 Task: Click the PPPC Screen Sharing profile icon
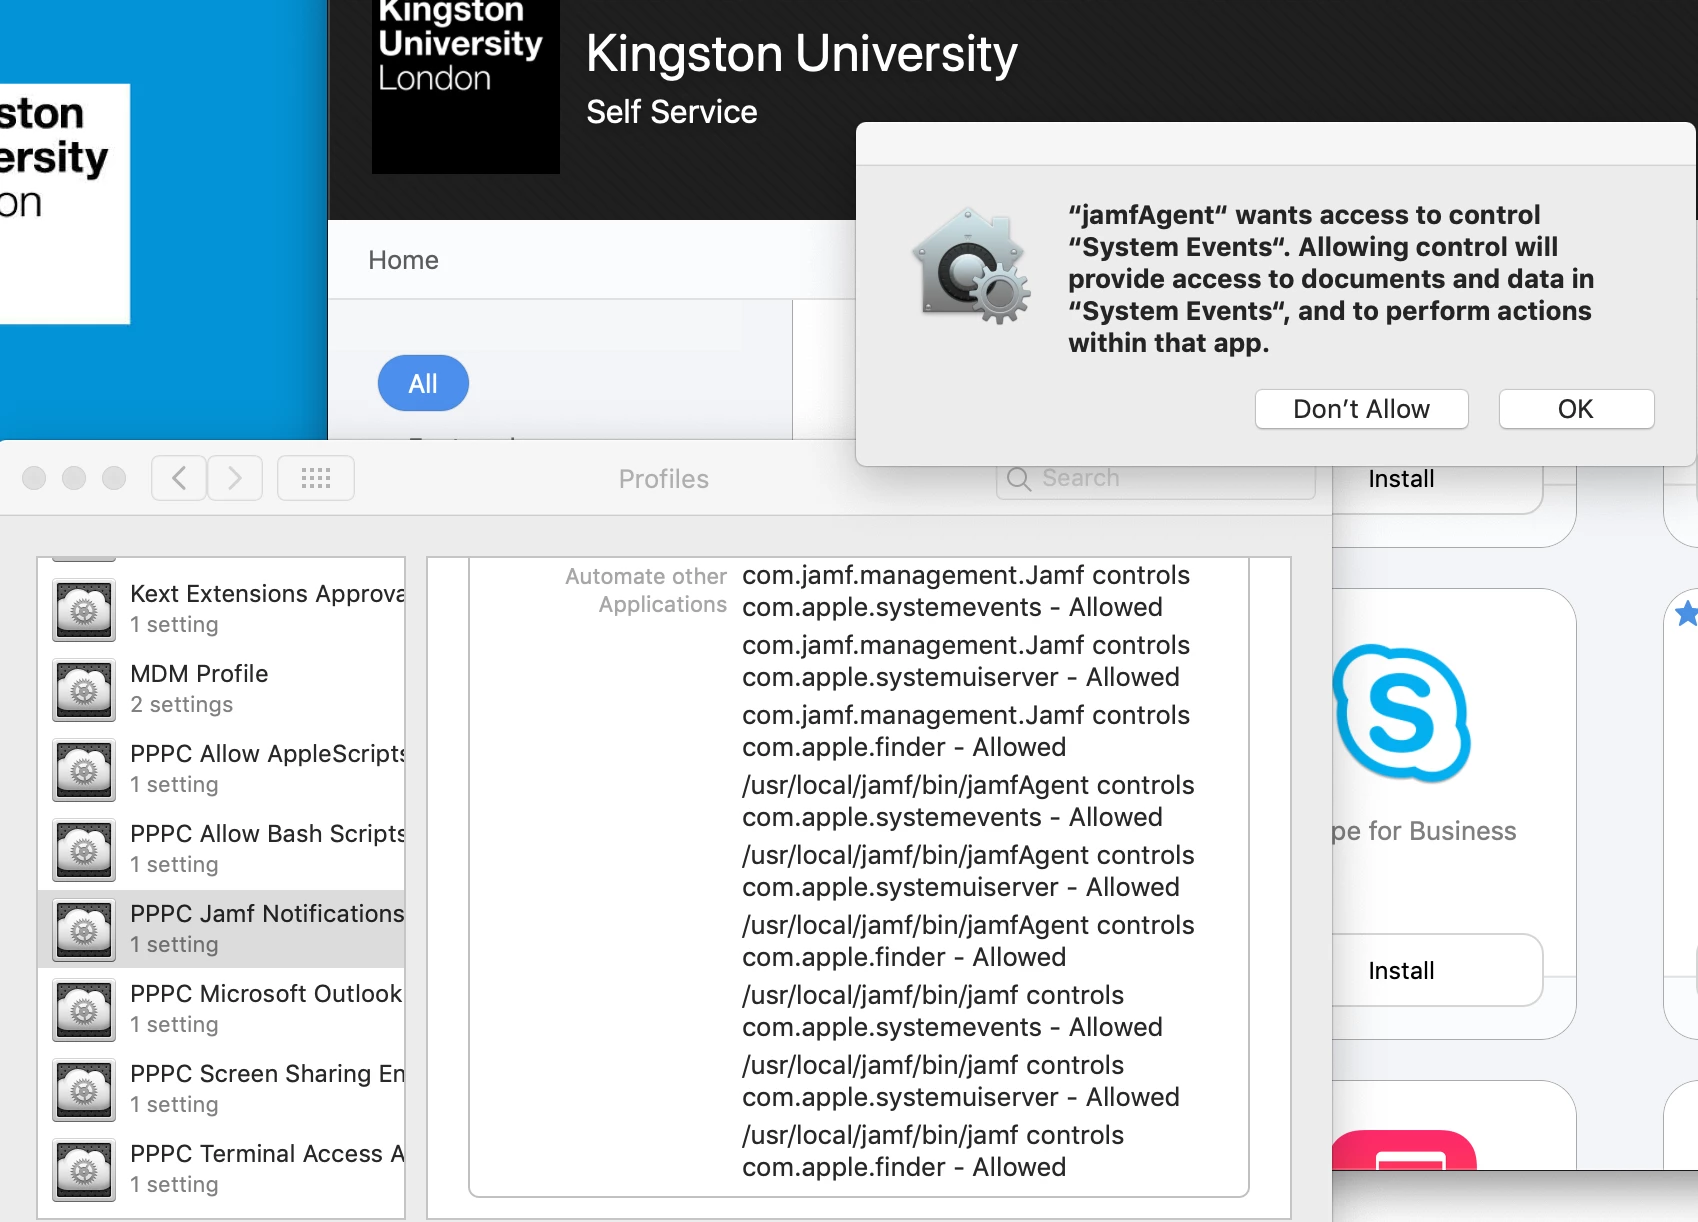tap(84, 1090)
